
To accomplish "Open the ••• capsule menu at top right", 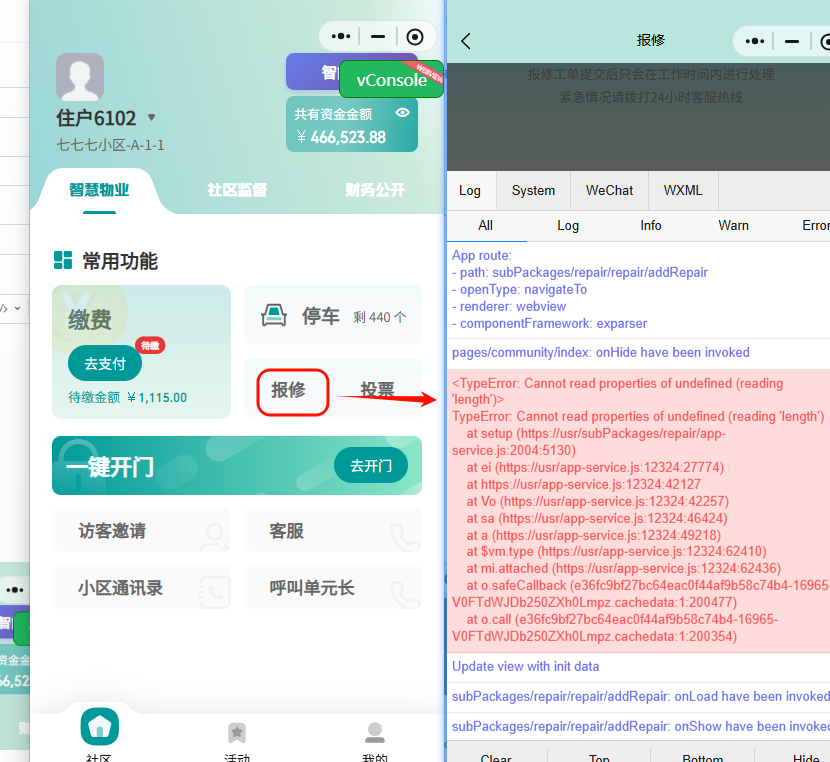I will [x=754, y=41].
